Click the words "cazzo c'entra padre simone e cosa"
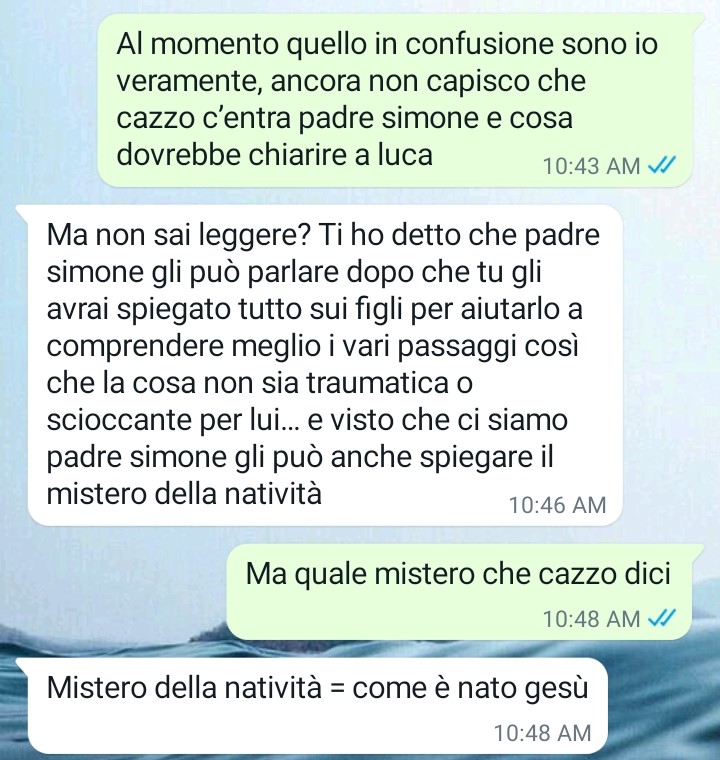This screenshot has width=720, height=760. coord(345,118)
